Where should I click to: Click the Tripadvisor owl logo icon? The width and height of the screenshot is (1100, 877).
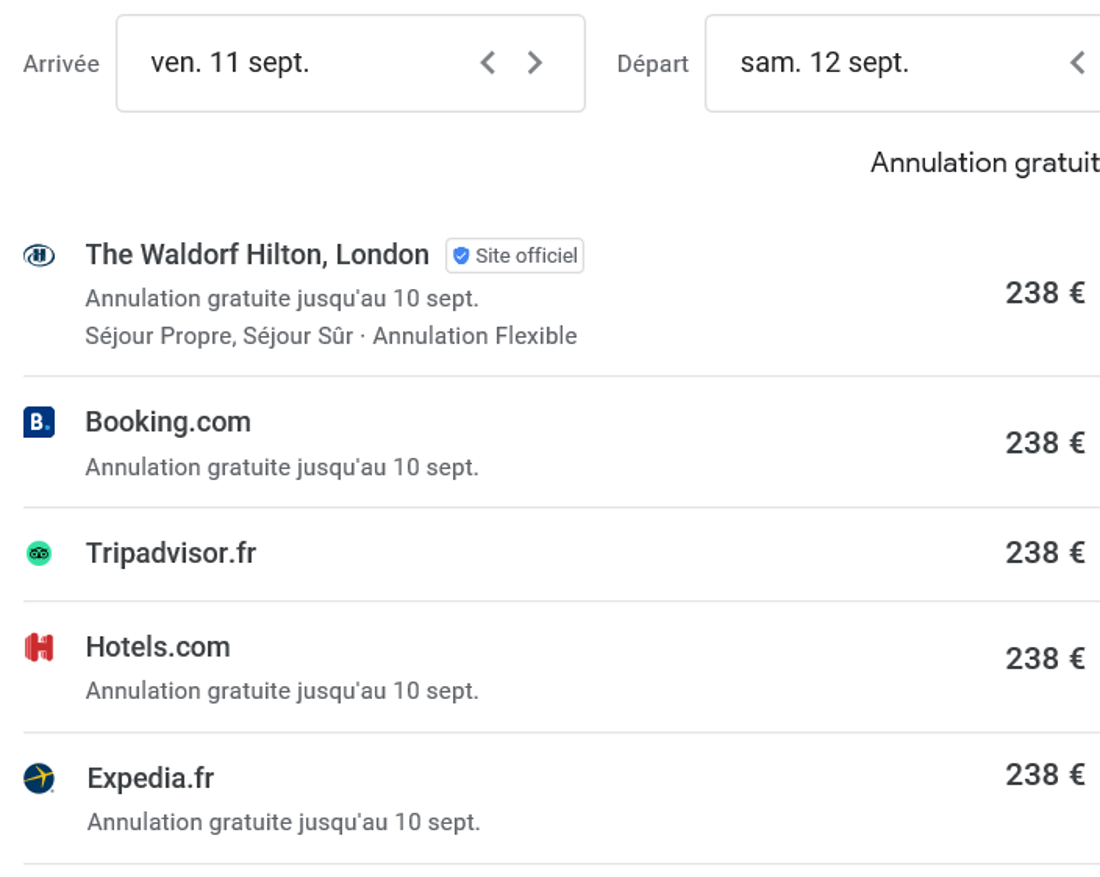pyautogui.click(x=39, y=554)
